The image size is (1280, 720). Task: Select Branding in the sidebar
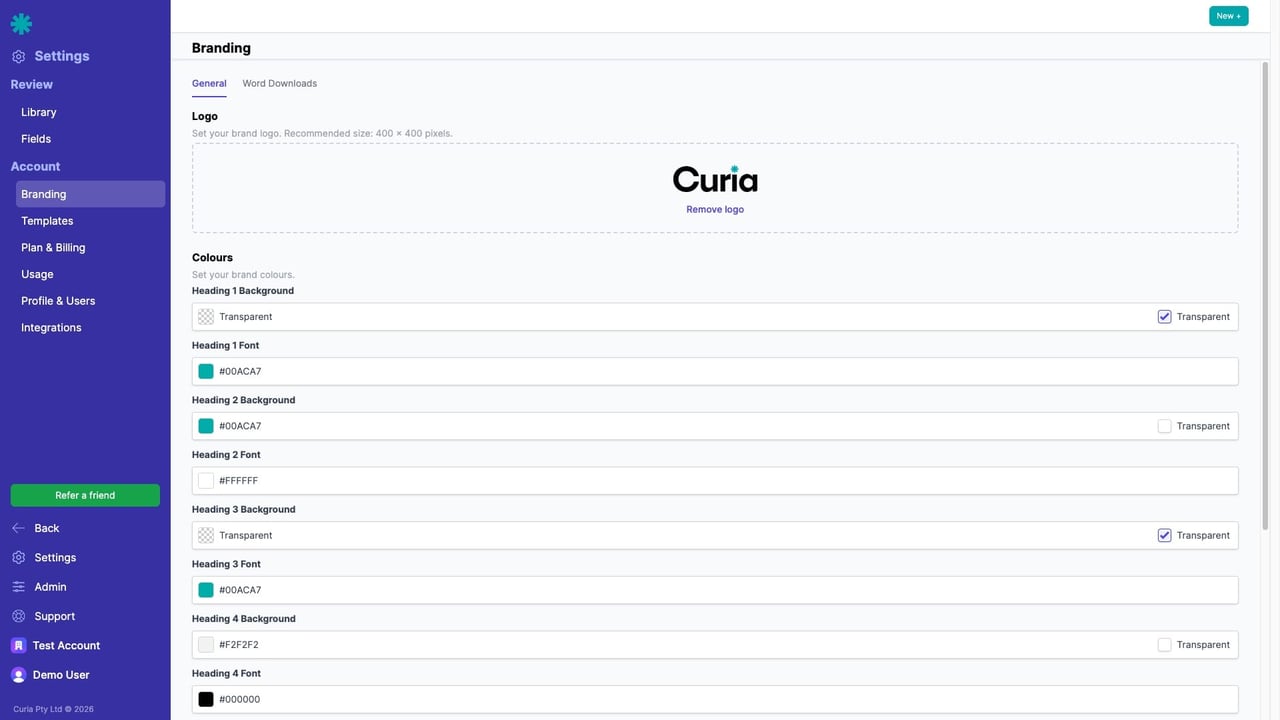pos(90,194)
